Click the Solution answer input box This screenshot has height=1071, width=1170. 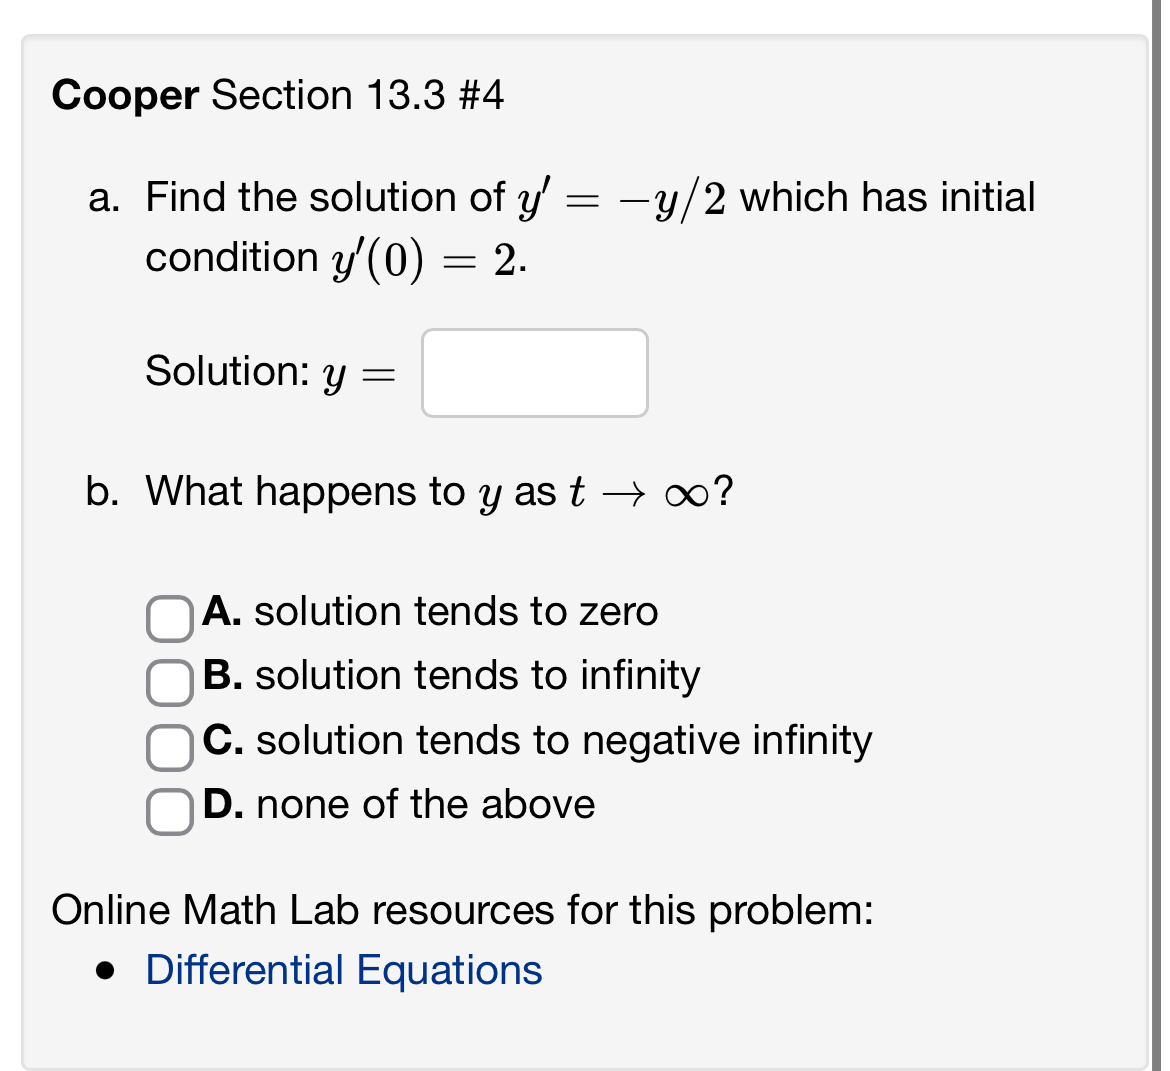pyautogui.click(x=534, y=372)
